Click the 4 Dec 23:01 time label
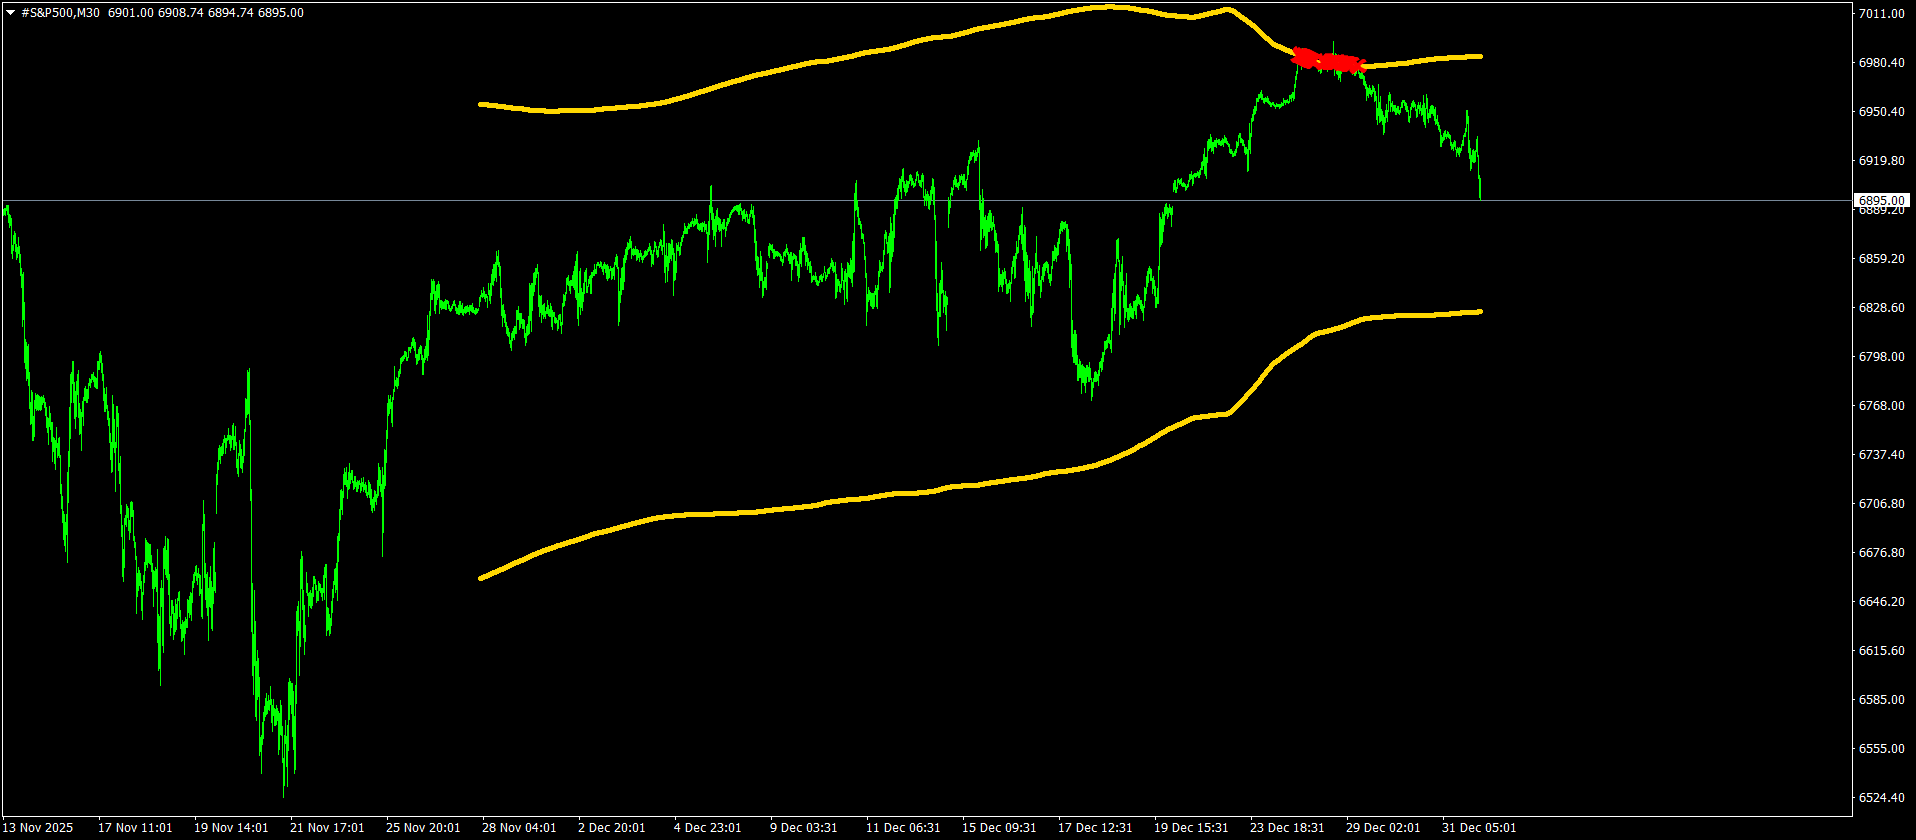Viewport: 1916px width, 840px height. (x=708, y=828)
